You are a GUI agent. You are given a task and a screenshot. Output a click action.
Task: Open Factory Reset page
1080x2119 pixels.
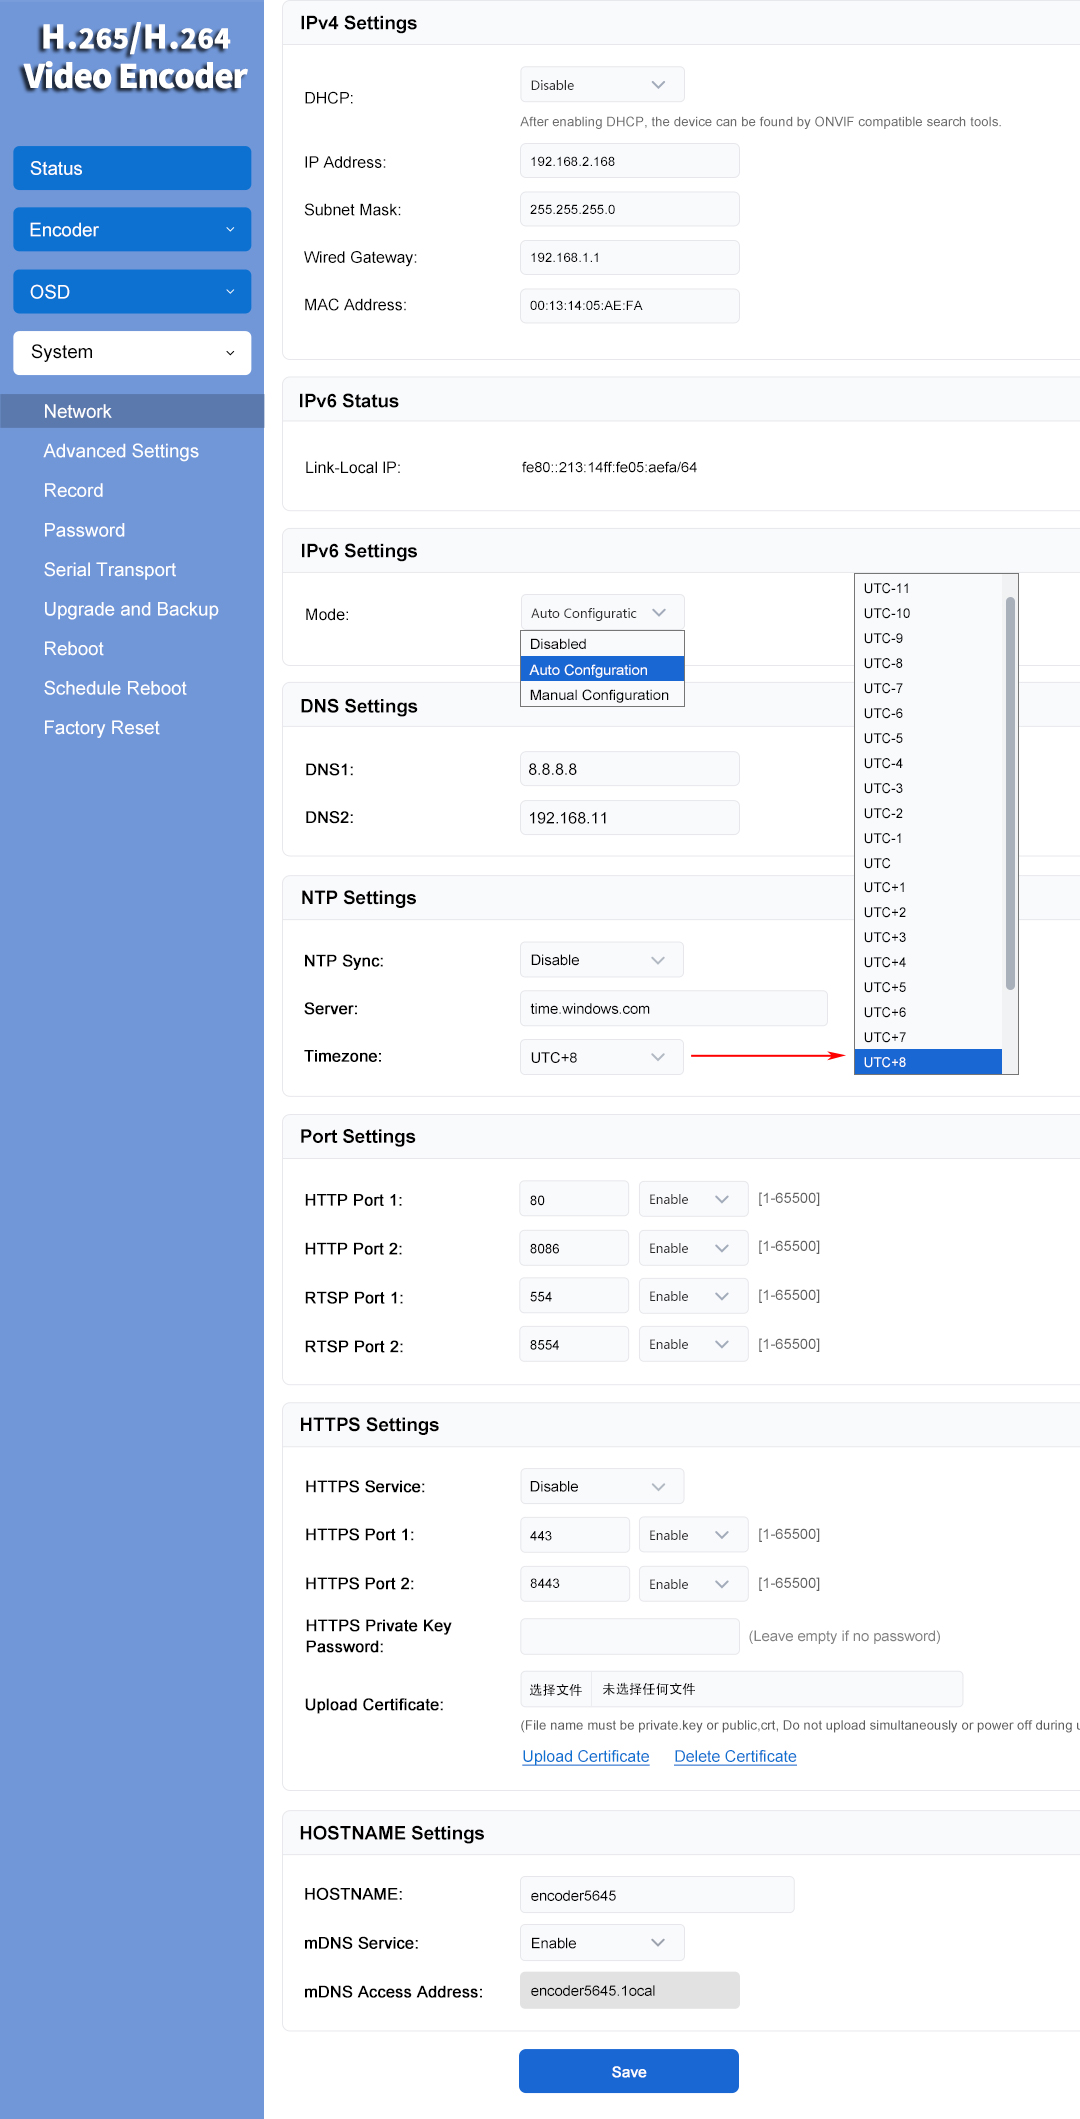[x=102, y=728]
